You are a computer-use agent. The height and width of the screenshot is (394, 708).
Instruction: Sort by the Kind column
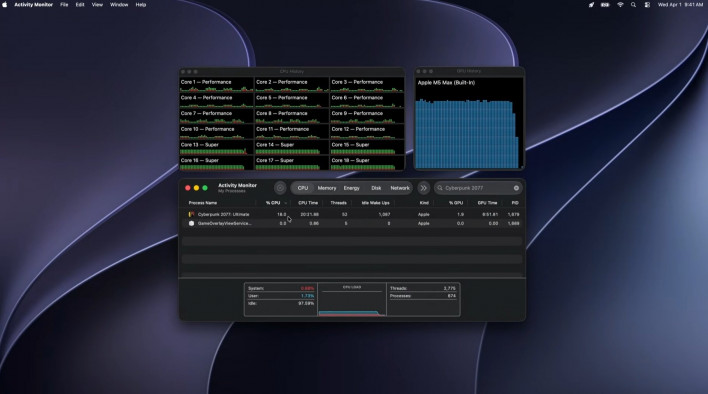(x=424, y=203)
